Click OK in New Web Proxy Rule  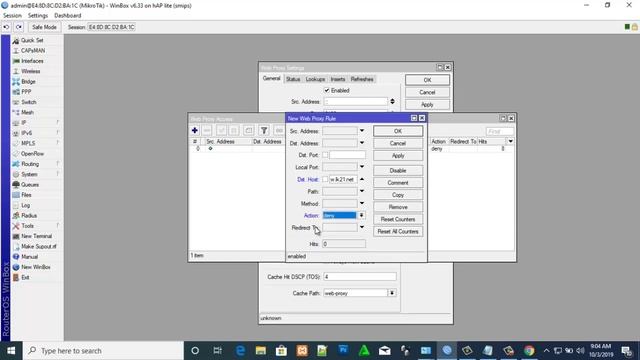398,131
